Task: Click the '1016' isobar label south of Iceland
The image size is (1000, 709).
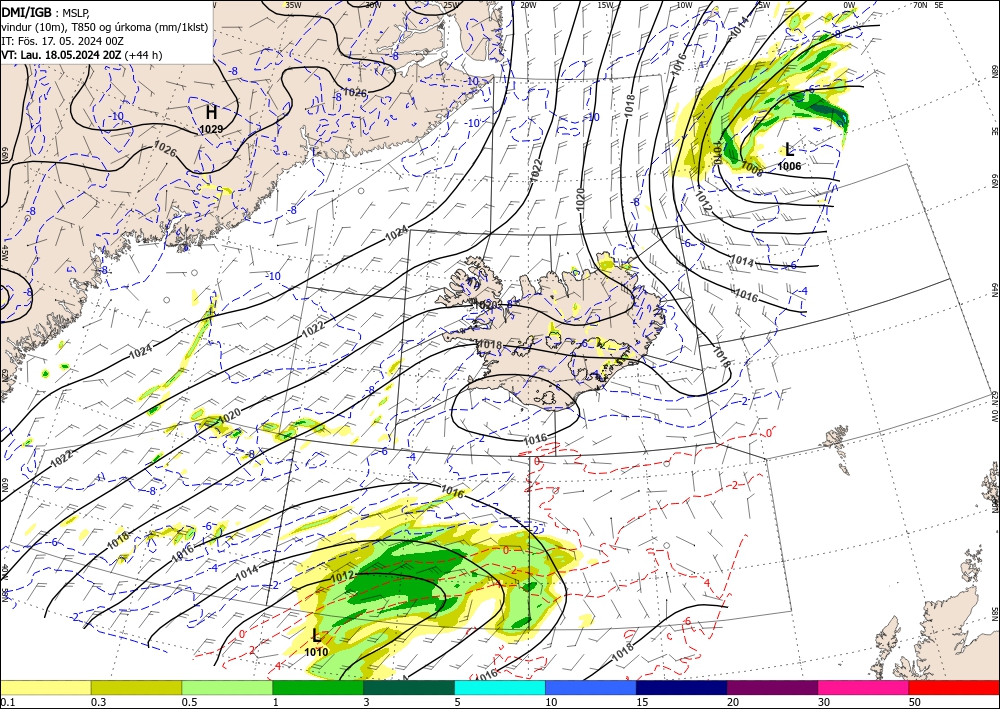Action: 535,439
